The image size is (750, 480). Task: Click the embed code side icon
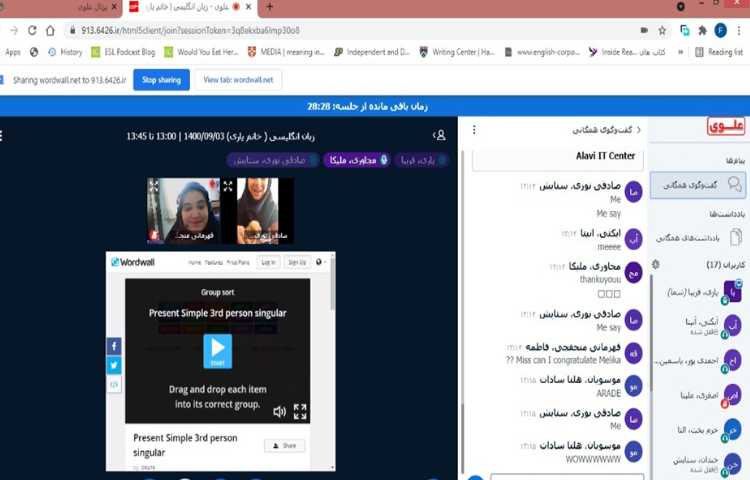(114, 384)
